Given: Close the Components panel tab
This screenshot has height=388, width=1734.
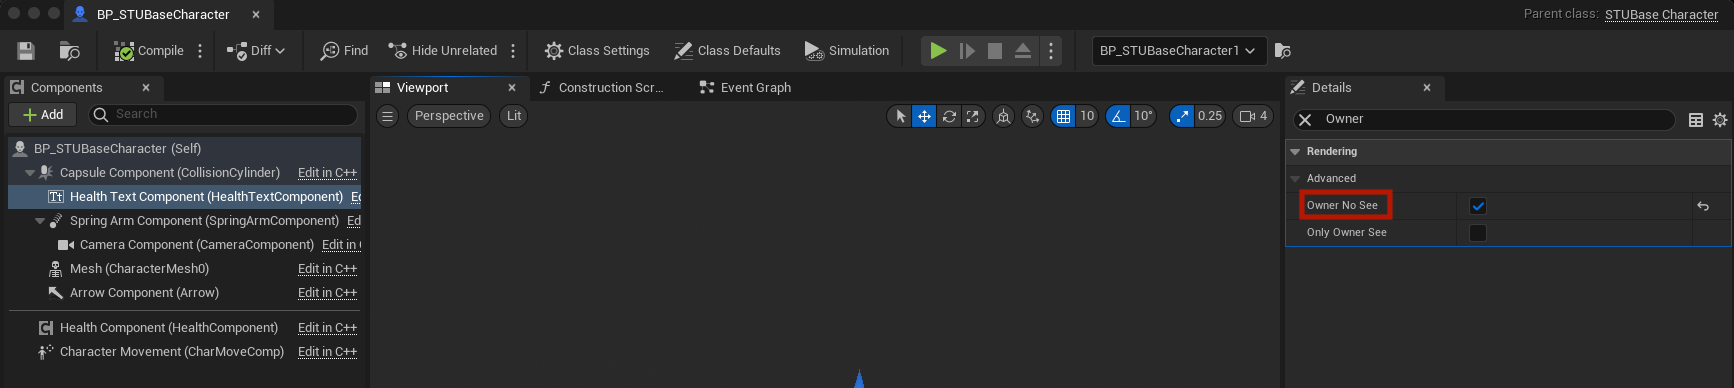Looking at the screenshot, I should [146, 88].
